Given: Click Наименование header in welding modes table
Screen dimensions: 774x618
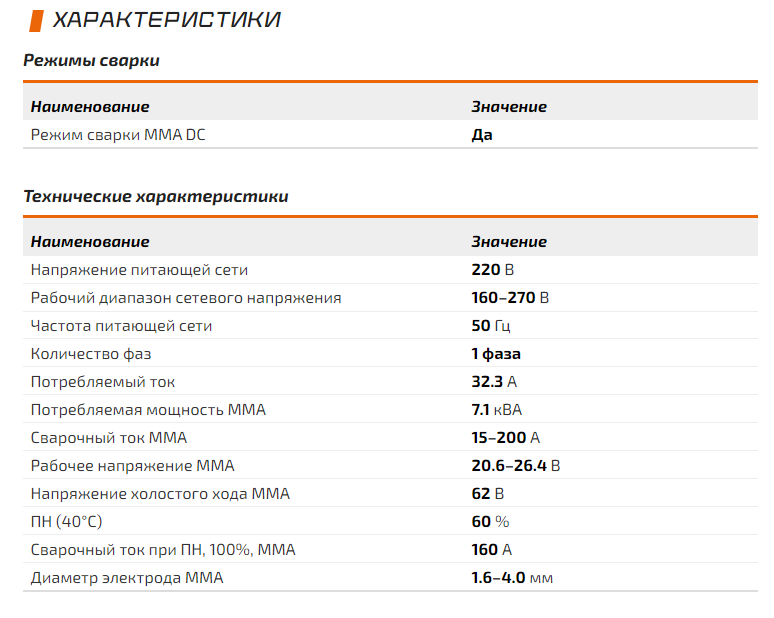Looking at the screenshot, I should pos(90,107).
